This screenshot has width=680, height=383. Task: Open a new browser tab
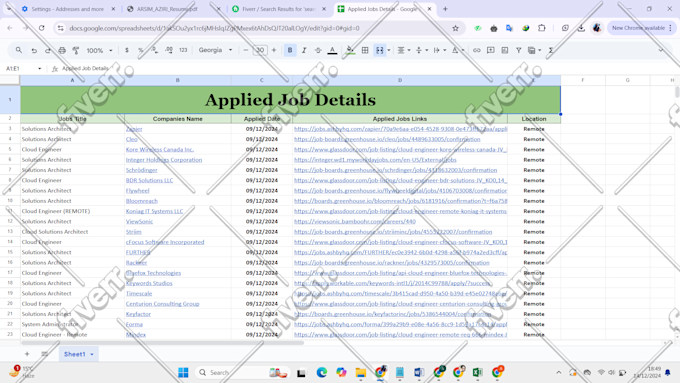click(445, 9)
